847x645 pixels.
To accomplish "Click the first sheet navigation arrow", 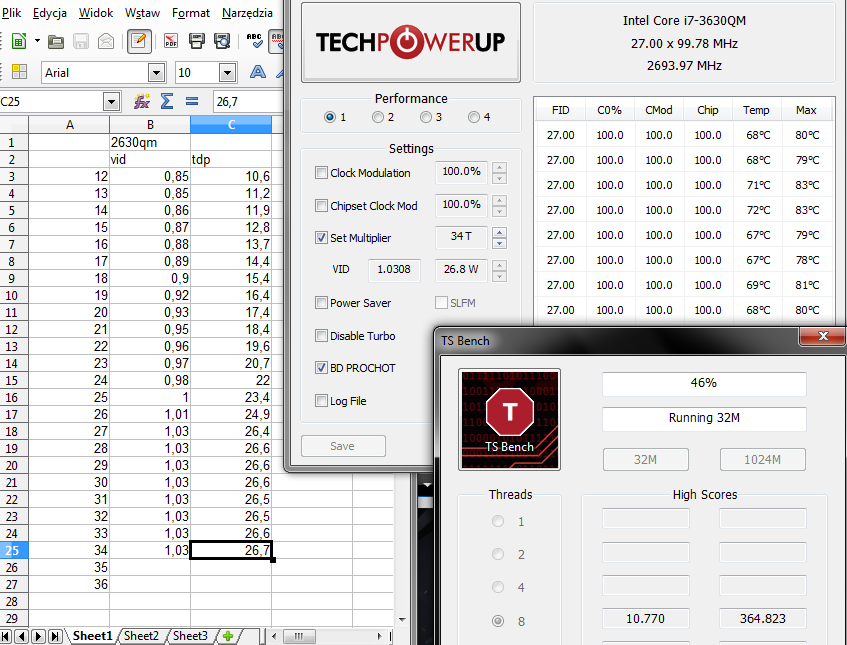I will coord(6,636).
